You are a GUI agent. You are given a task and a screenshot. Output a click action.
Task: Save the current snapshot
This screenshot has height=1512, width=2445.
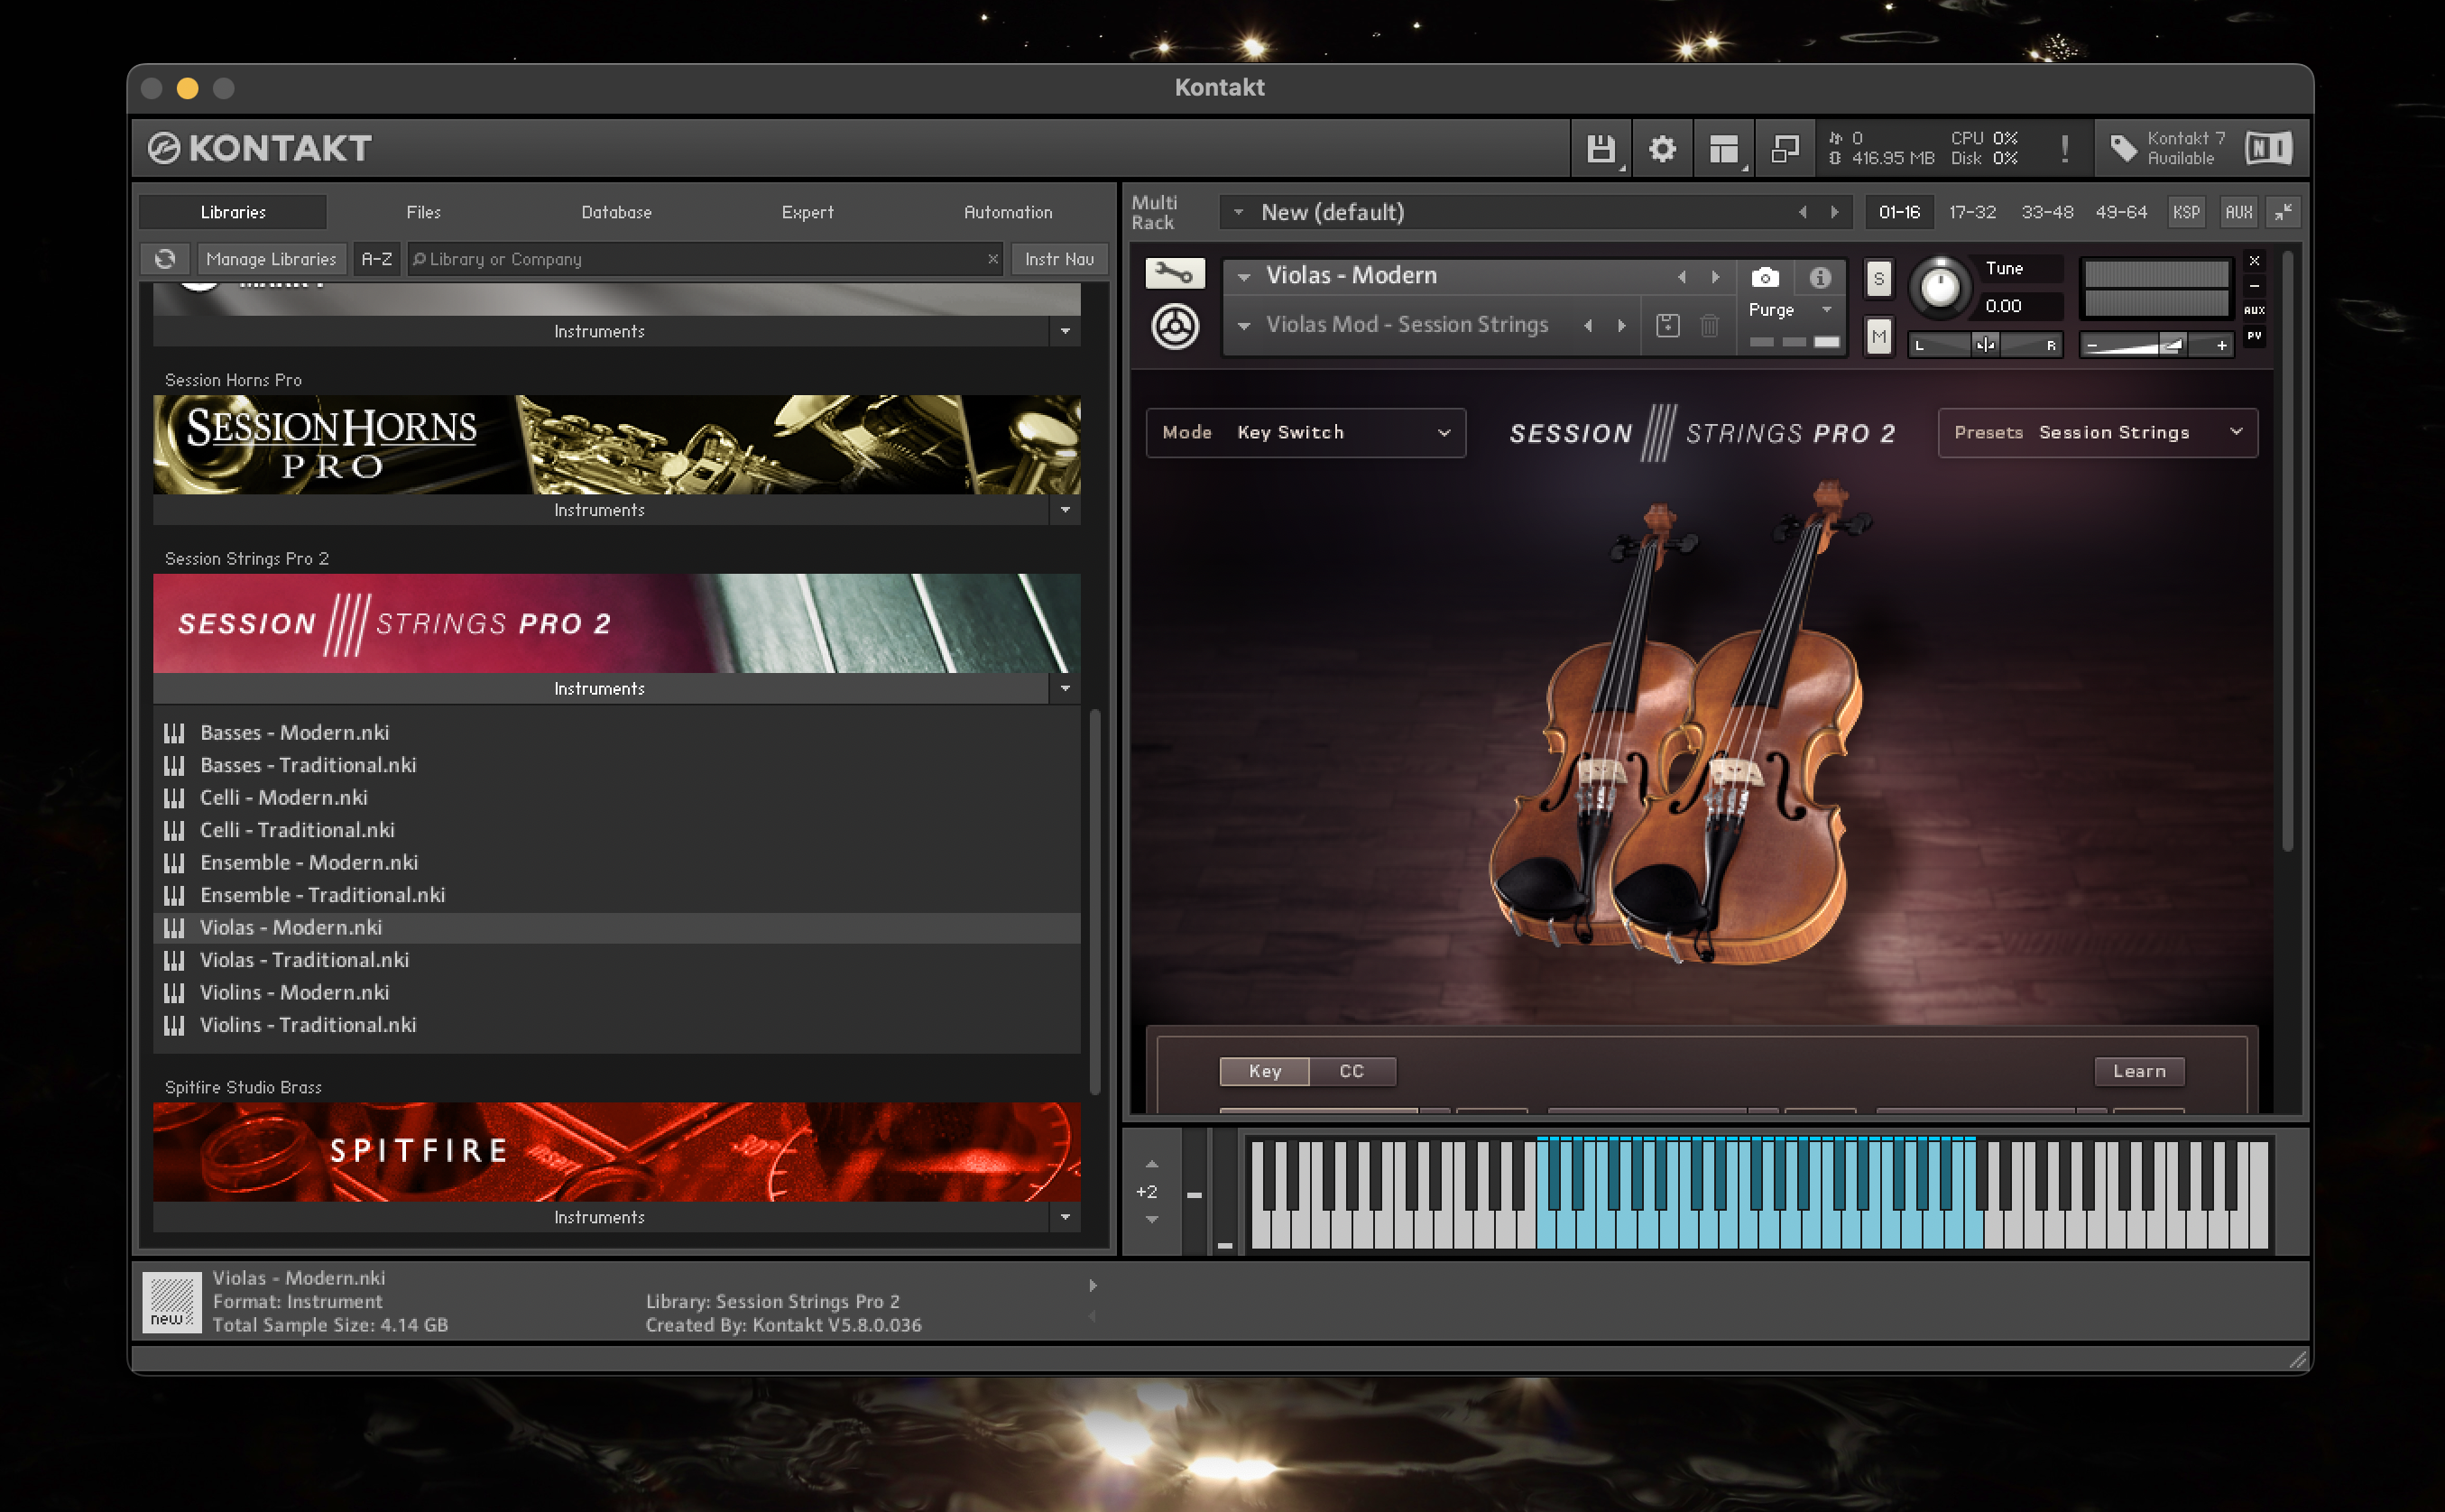(1667, 325)
